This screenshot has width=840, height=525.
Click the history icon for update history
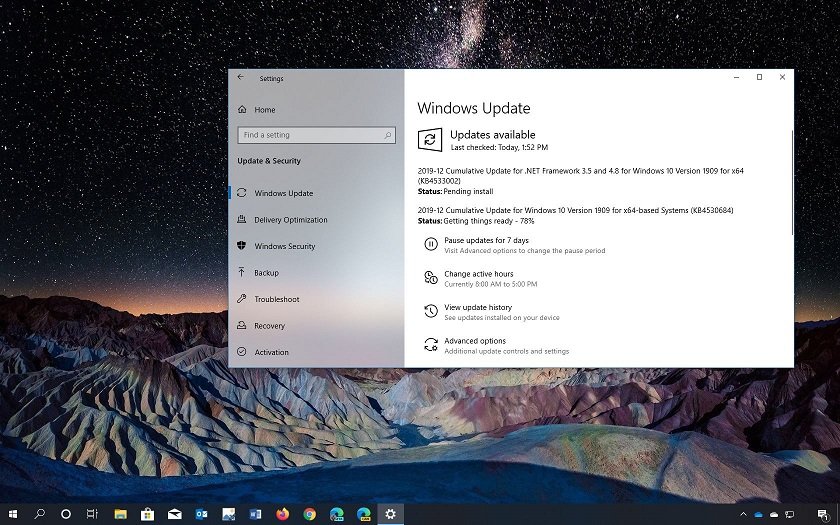[430, 311]
